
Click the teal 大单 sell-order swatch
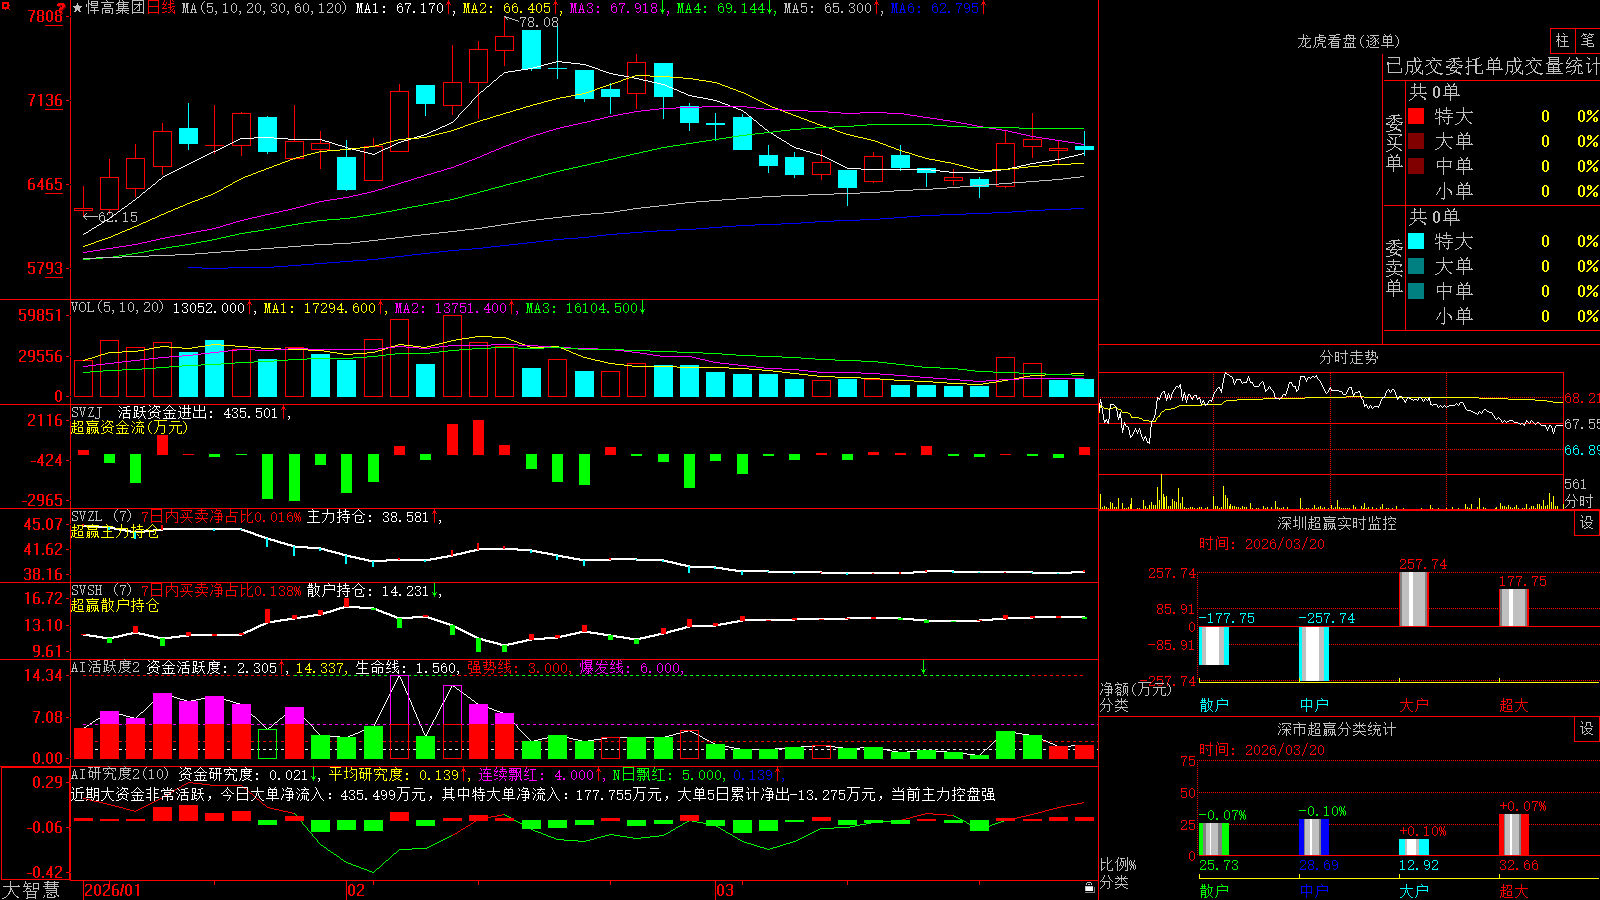[1416, 266]
